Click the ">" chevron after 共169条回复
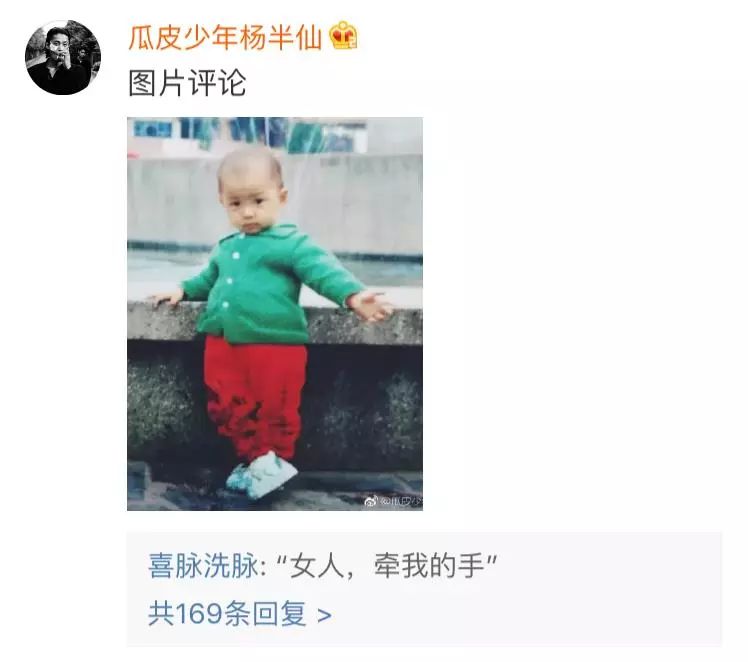The height and width of the screenshot is (662, 748). tap(324, 615)
